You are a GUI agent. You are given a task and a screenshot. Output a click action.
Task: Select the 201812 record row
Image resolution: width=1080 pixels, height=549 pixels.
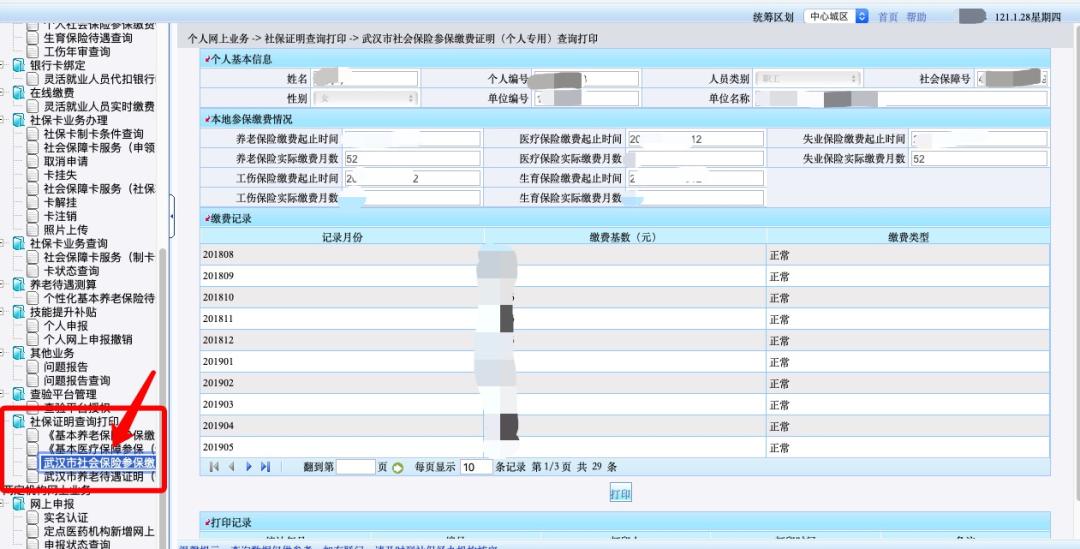(x=625, y=340)
